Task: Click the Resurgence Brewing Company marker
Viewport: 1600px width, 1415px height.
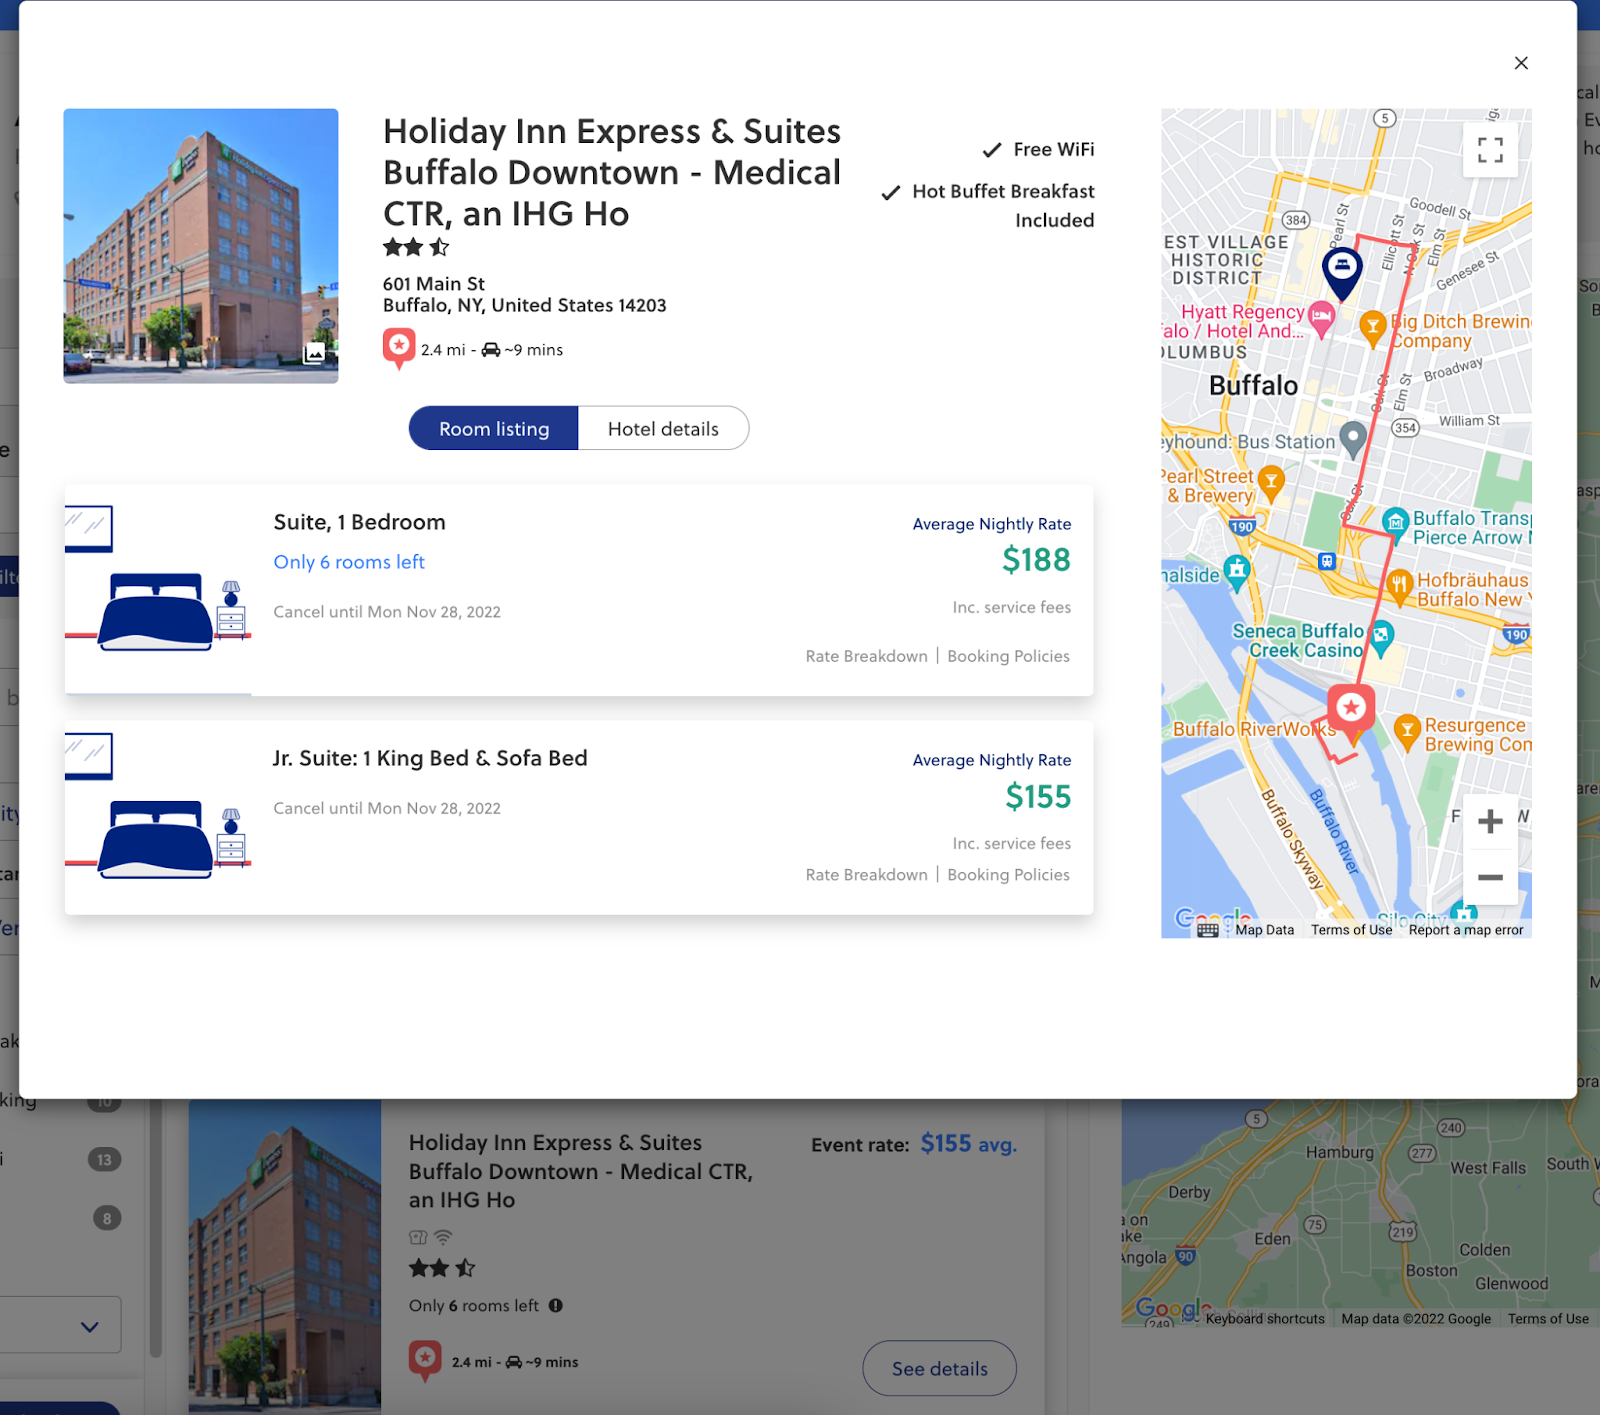Action: click(x=1407, y=731)
